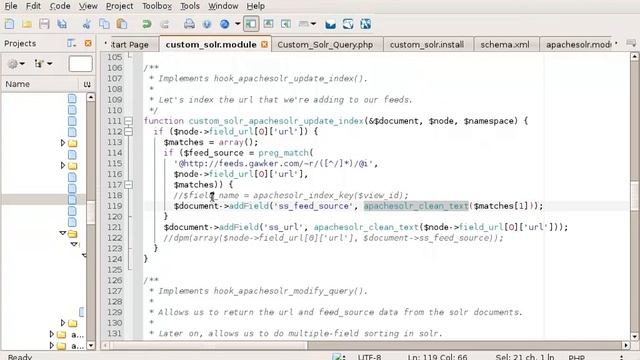The width and height of the screenshot is (640, 360).
Task: Cut selection with the scissors icon
Action: (87, 24)
